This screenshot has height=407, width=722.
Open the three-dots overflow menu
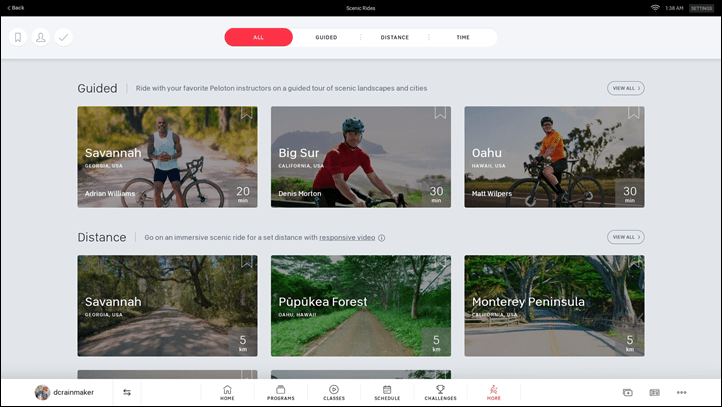pos(681,392)
